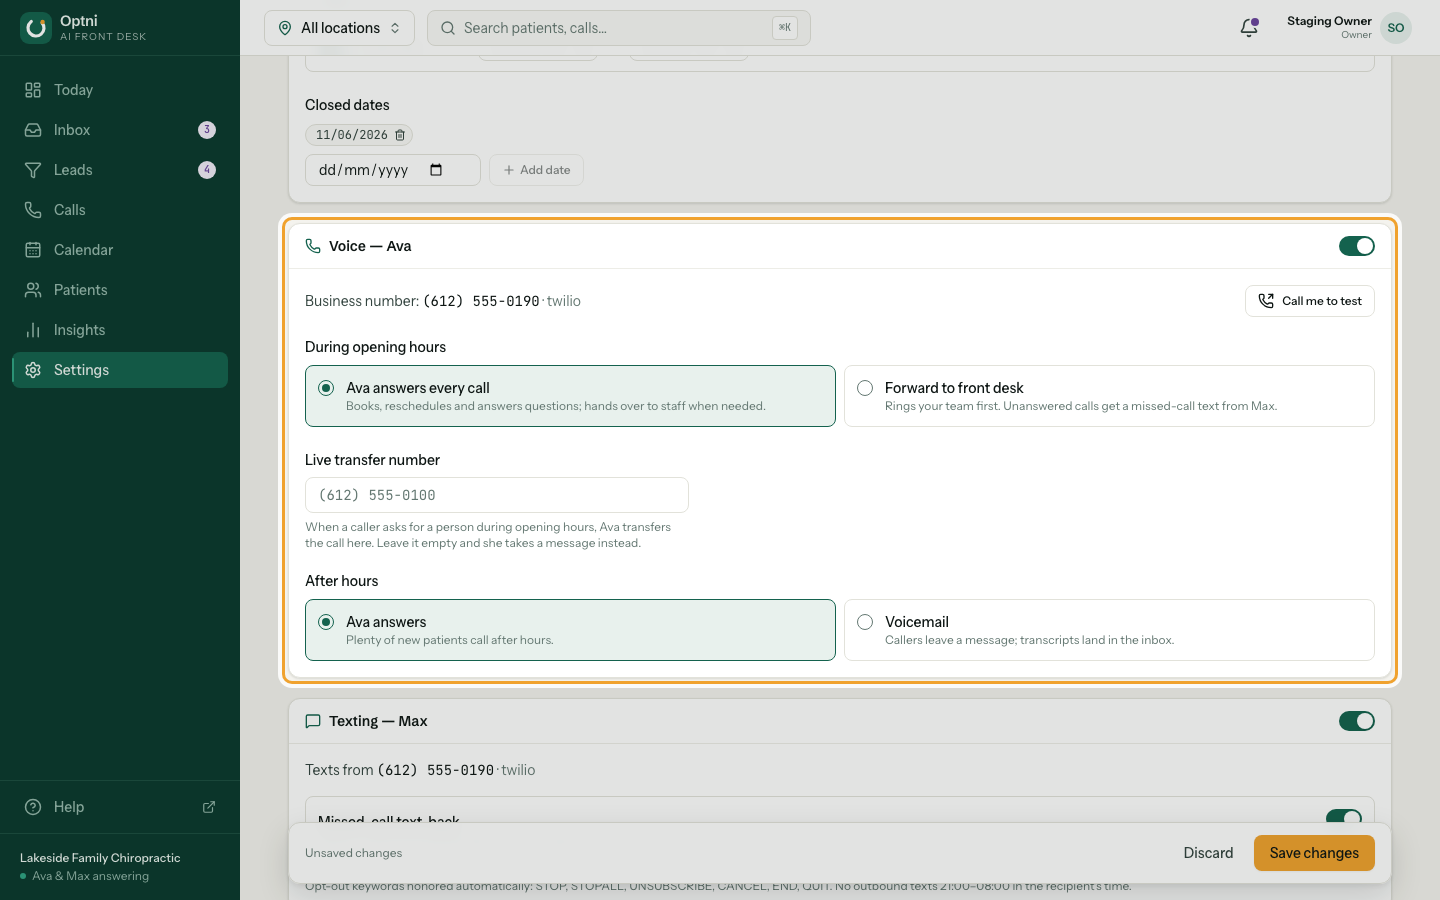Image resolution: width=1440 pixels, height=900 pixels.
Task: Click the Inbox unread count badge
Action: [x=207, y=130]
